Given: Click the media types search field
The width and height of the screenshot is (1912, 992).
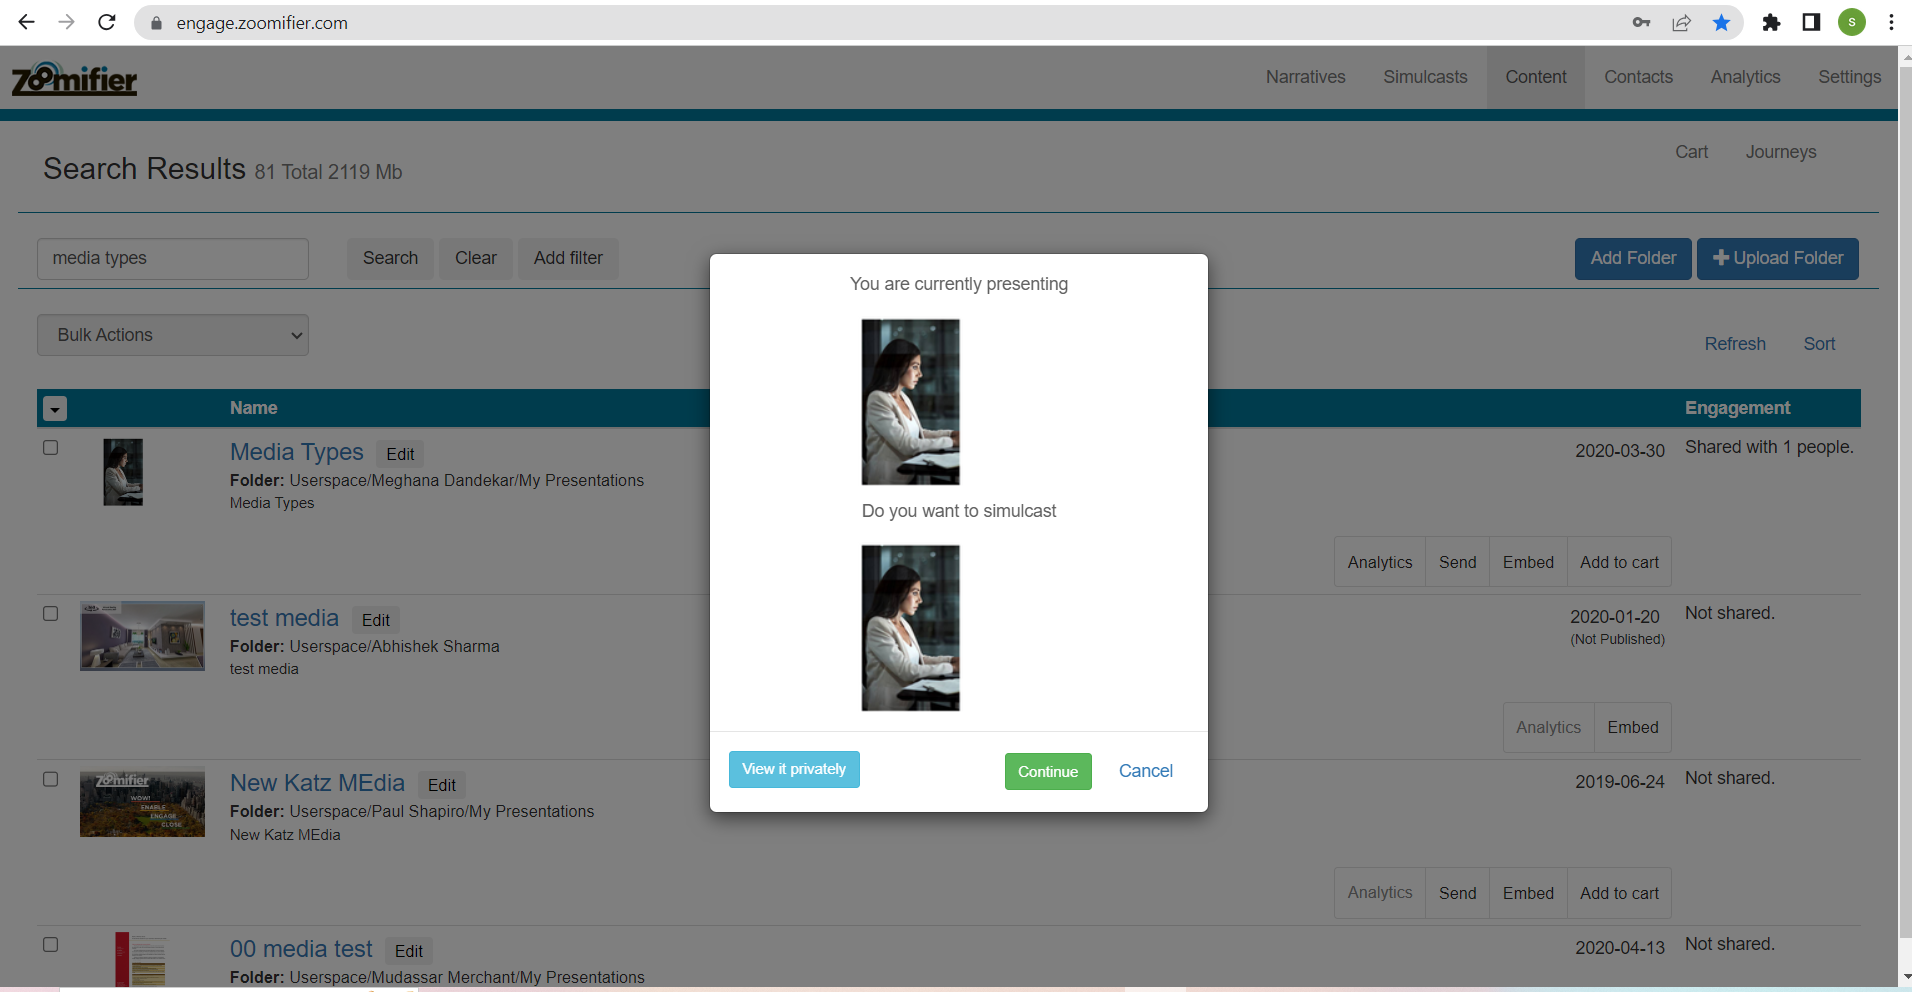Looking at the screenshot, I should click(173, 258).
